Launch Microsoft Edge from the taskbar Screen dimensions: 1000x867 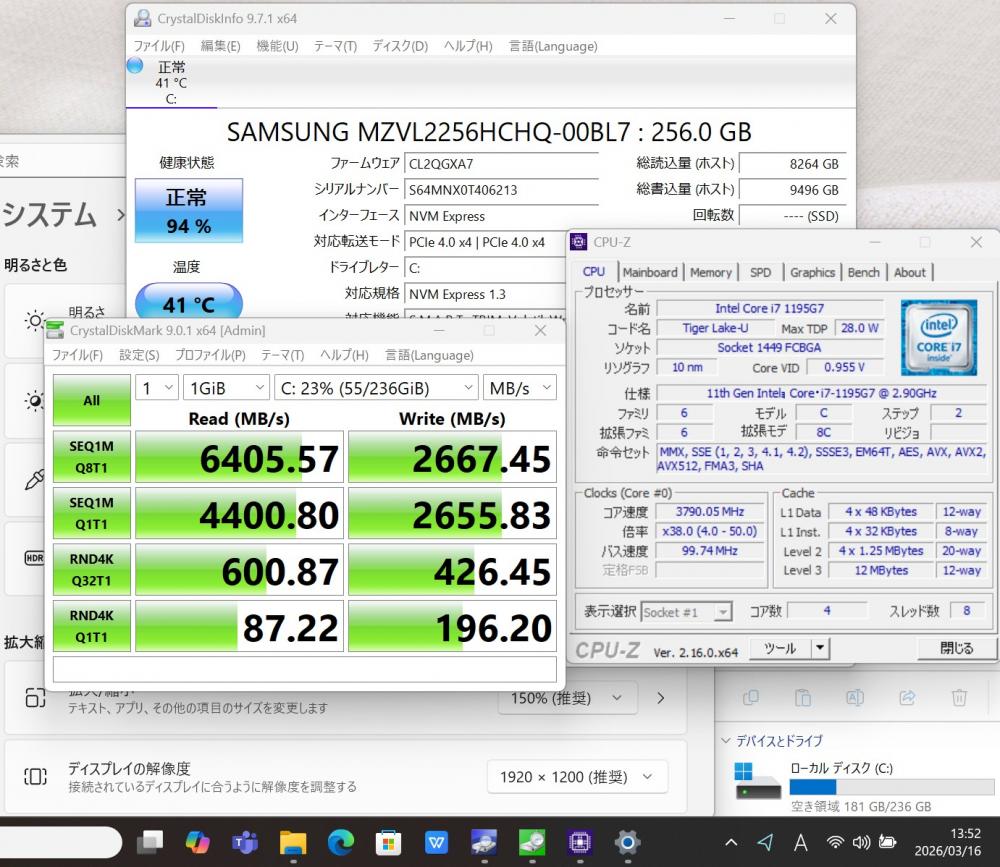tap(341, 842)
